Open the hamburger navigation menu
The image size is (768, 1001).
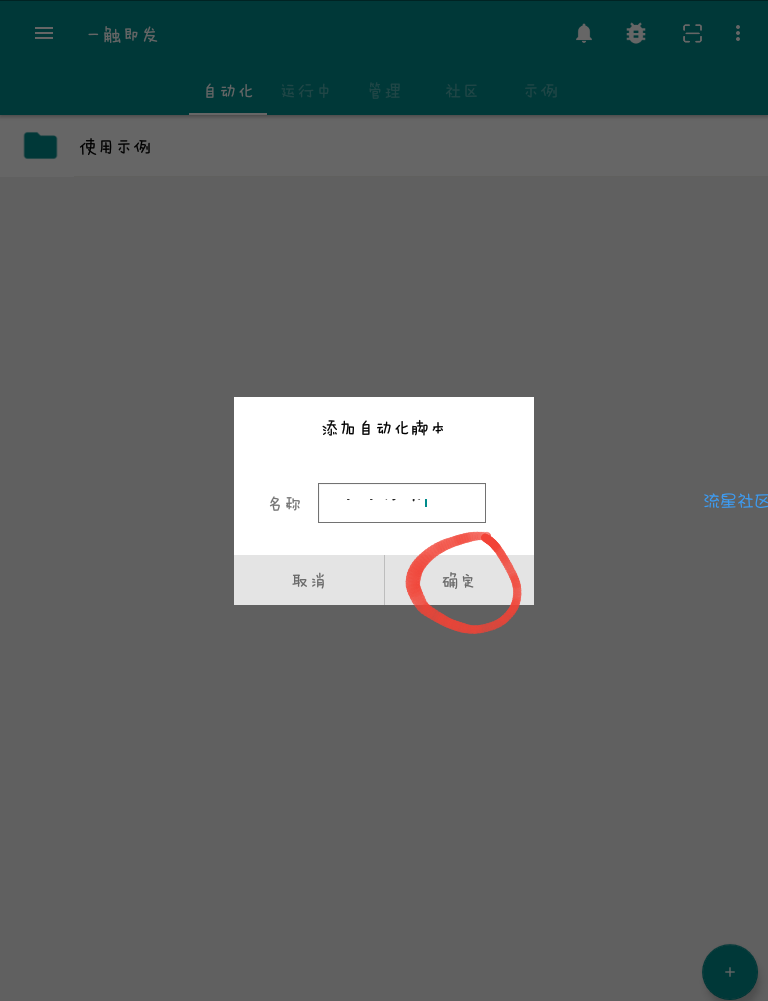pyautogui.click(x=43, y=33)
